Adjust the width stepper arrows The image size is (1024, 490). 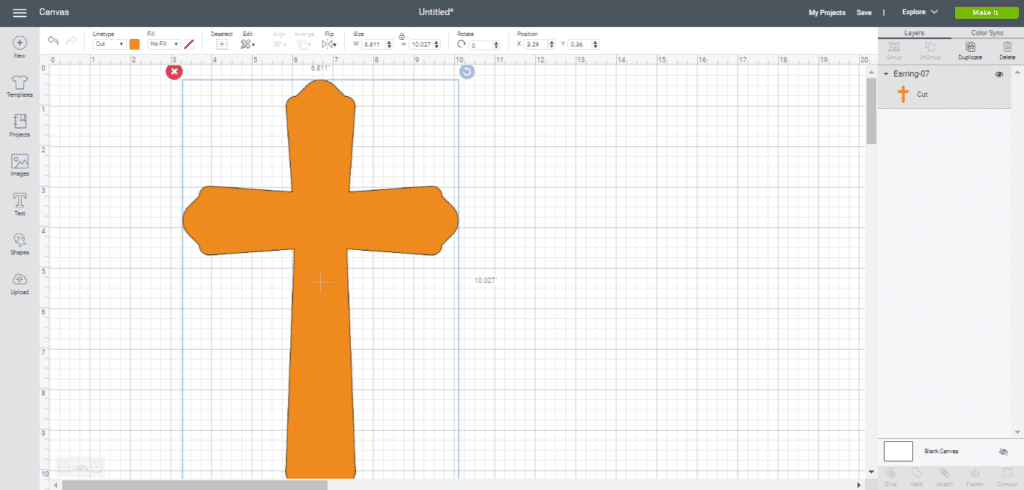click(x=390, y=44)
